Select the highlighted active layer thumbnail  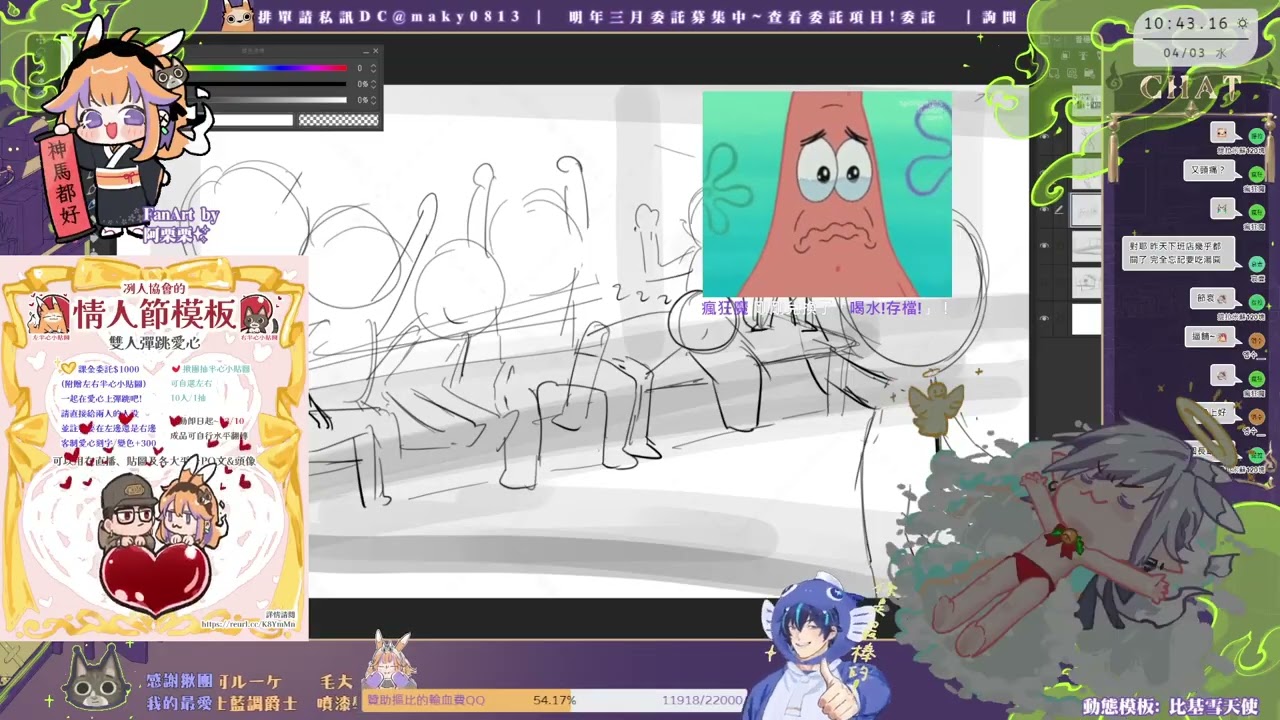click(1086, 210)
